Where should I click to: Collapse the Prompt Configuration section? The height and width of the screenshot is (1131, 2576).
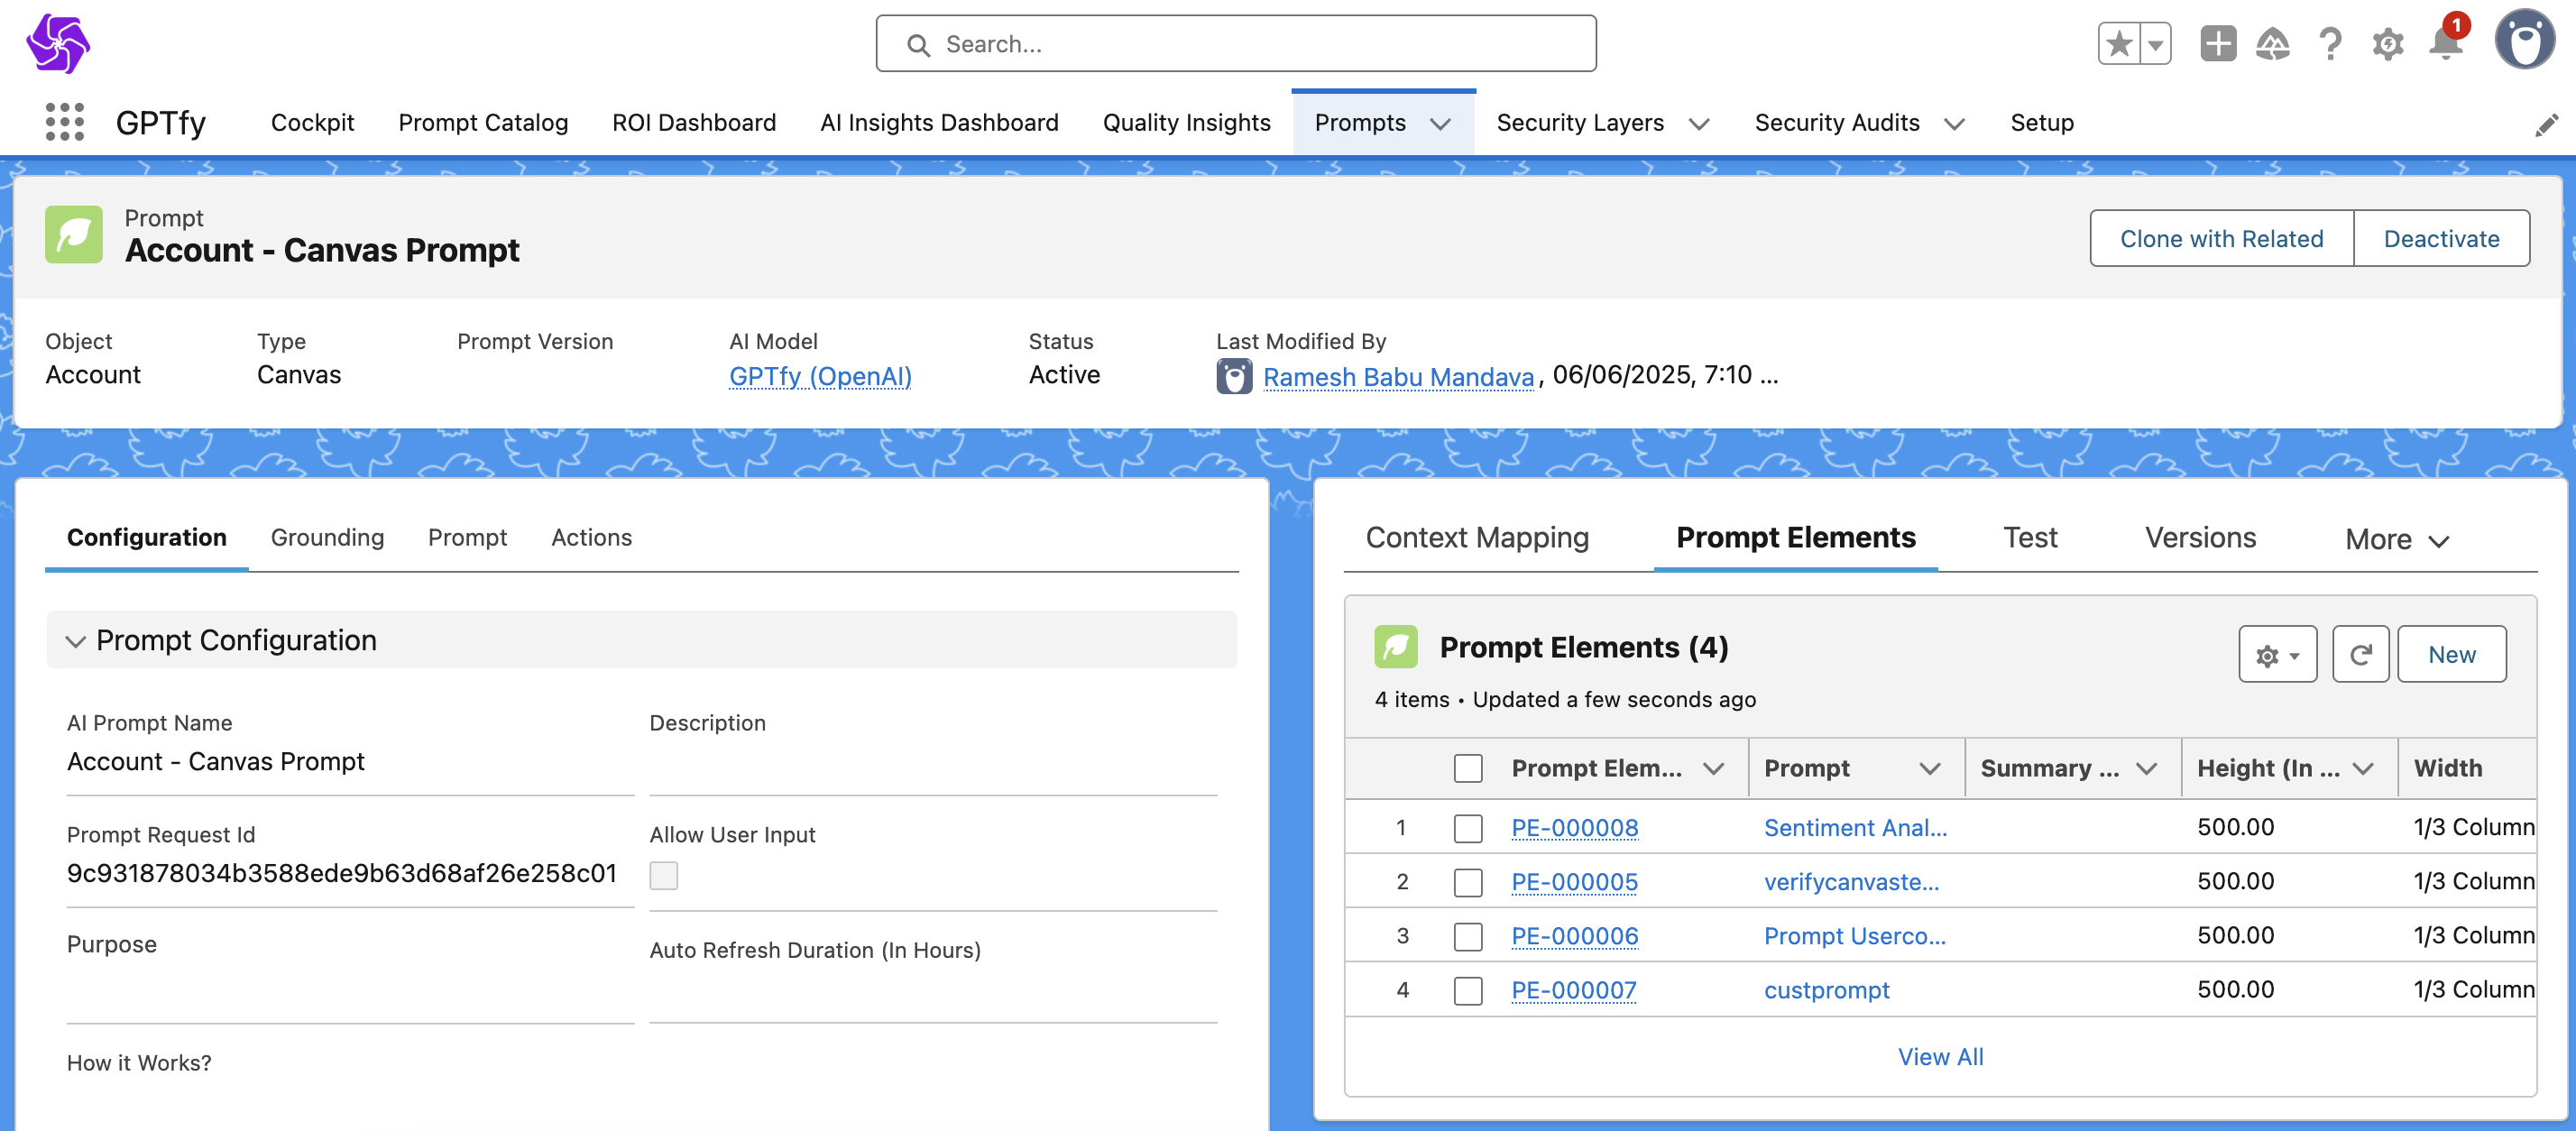tap(75, 641)
